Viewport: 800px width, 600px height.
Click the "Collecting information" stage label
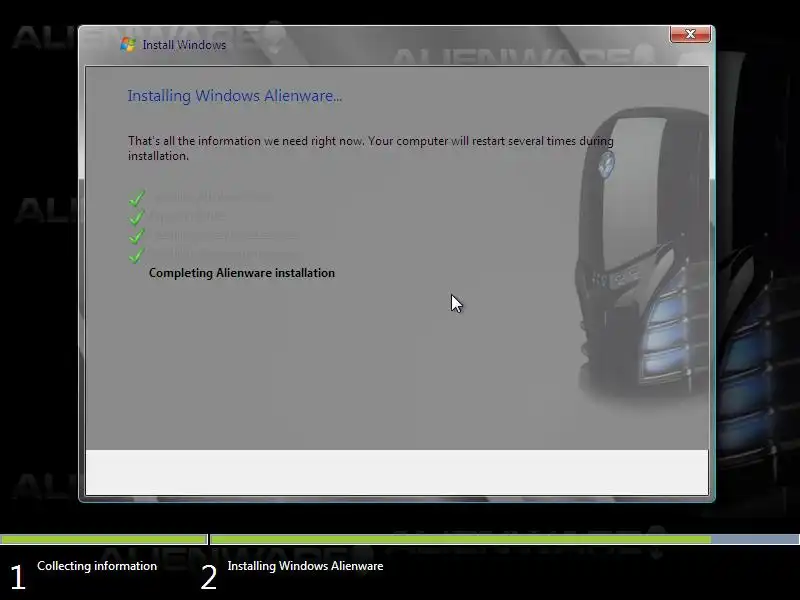[x=97, y=566]
